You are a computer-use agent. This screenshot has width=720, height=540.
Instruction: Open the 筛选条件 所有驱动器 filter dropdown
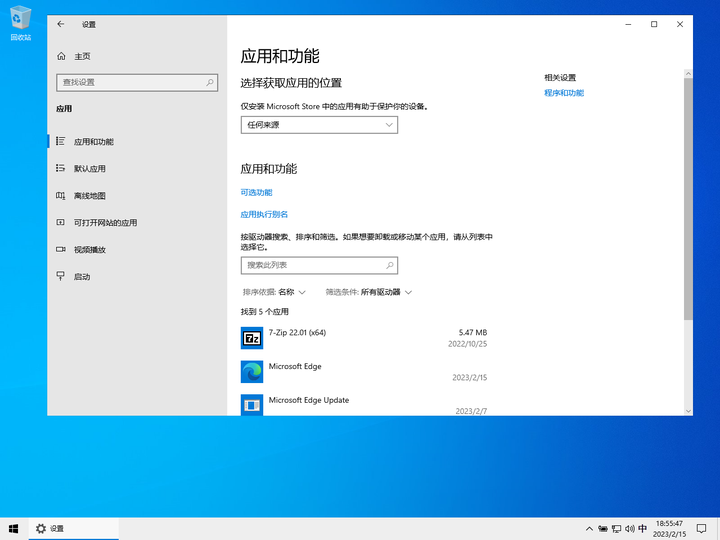[369, 292]
